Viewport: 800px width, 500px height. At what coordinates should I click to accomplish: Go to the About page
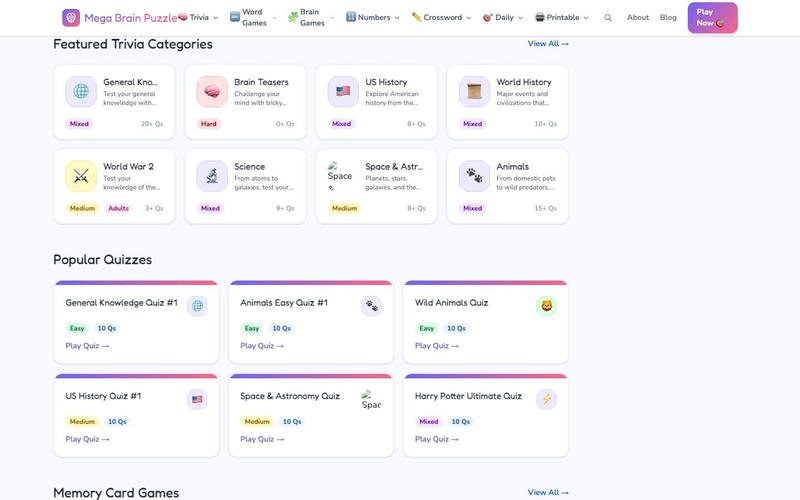(x=638, y=17)
